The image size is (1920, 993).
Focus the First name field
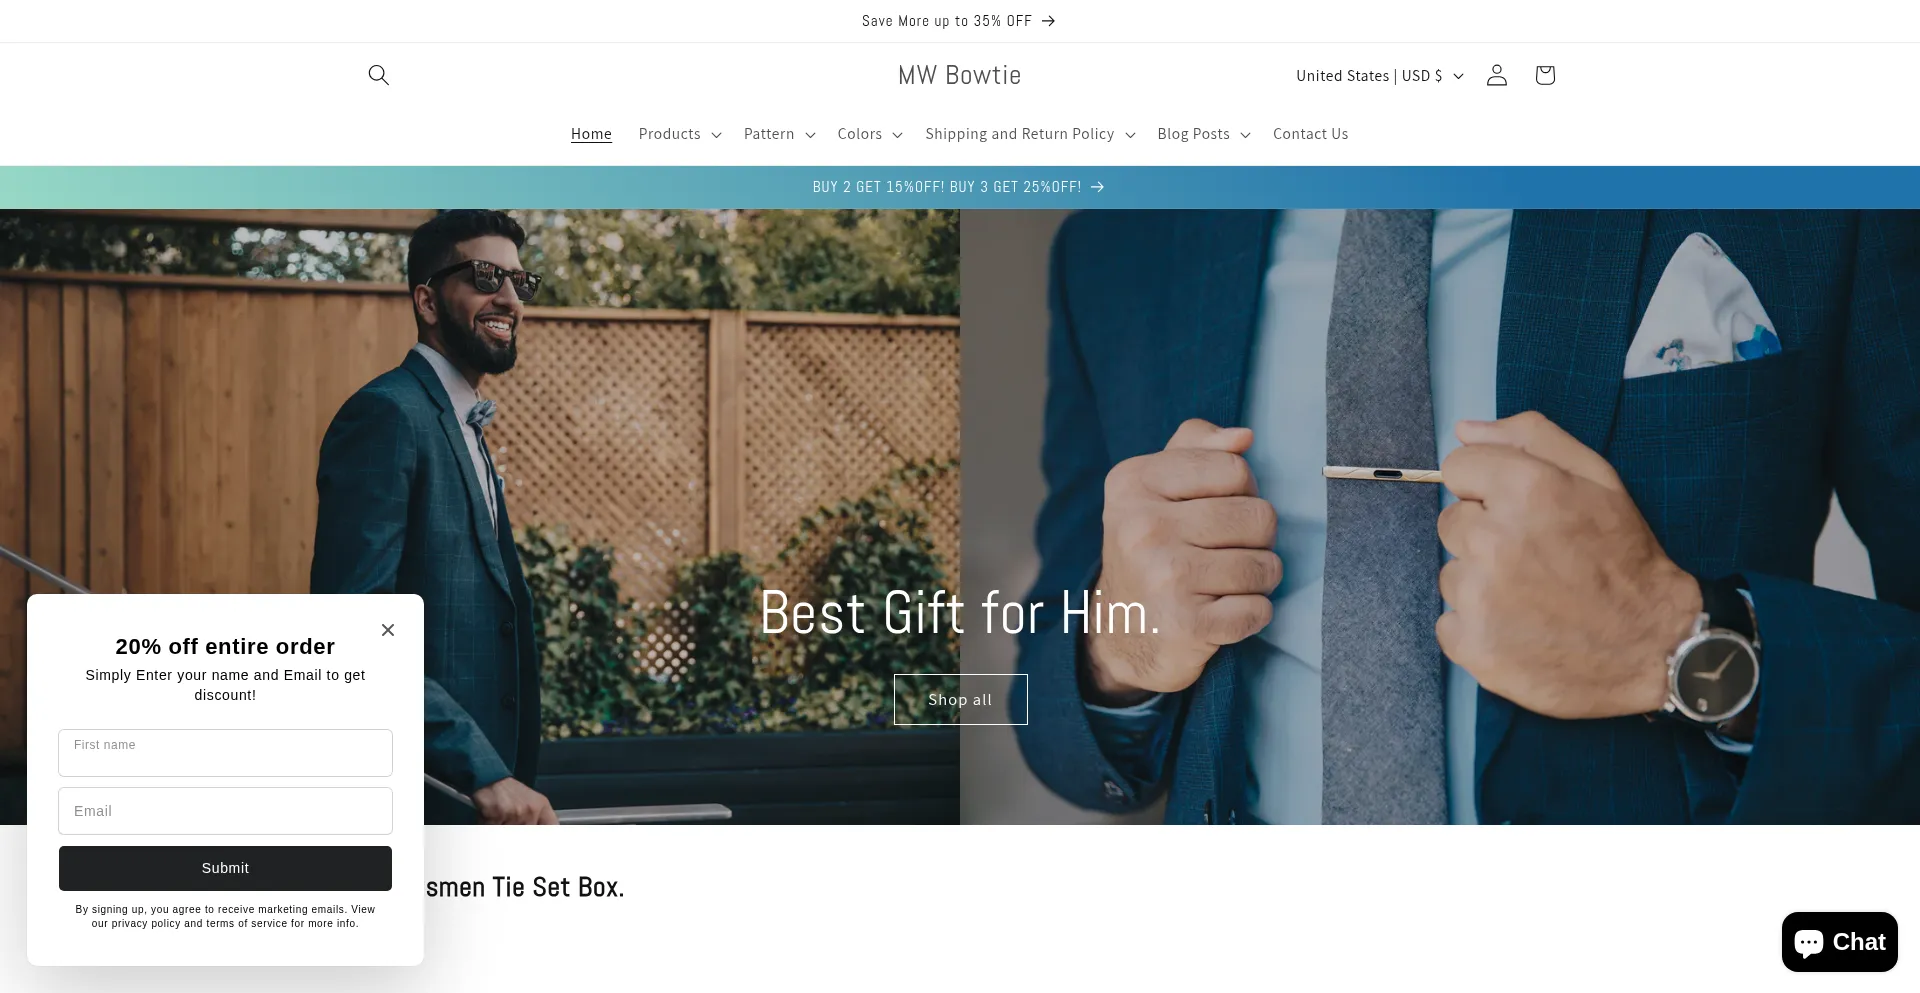tap(225, 752)
